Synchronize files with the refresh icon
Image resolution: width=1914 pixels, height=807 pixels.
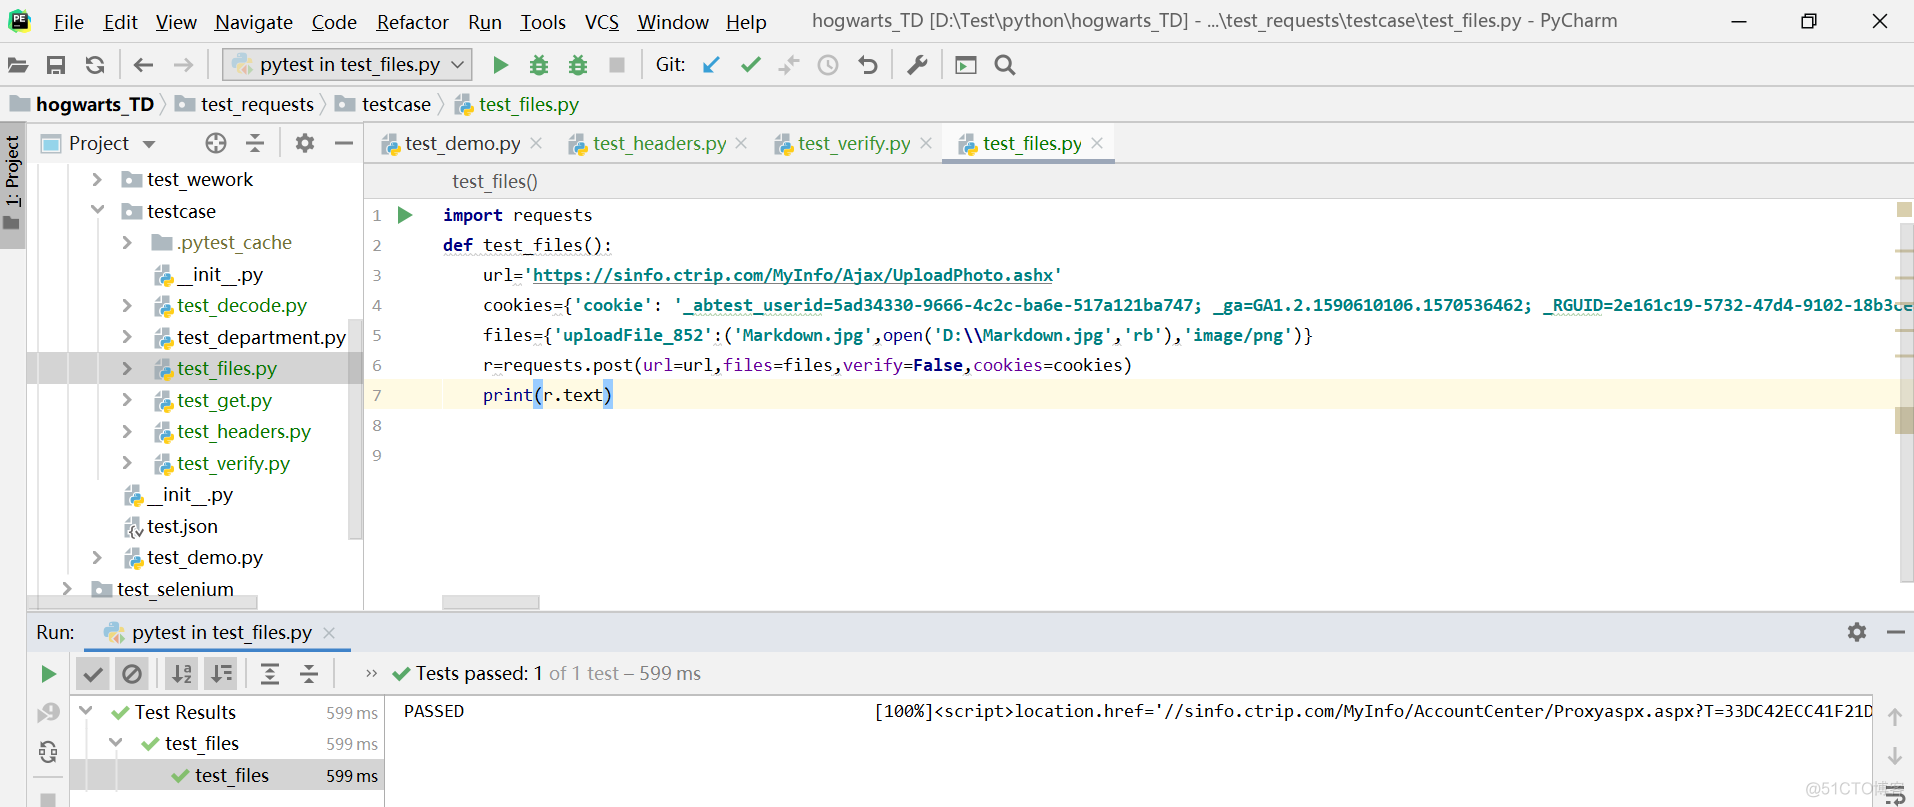pos(95,65)
